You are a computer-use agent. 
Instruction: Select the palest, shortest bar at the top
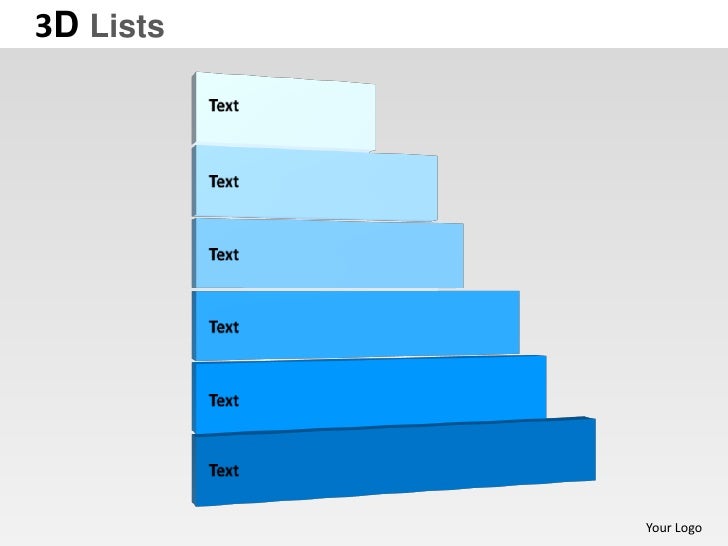pos(284,112)
